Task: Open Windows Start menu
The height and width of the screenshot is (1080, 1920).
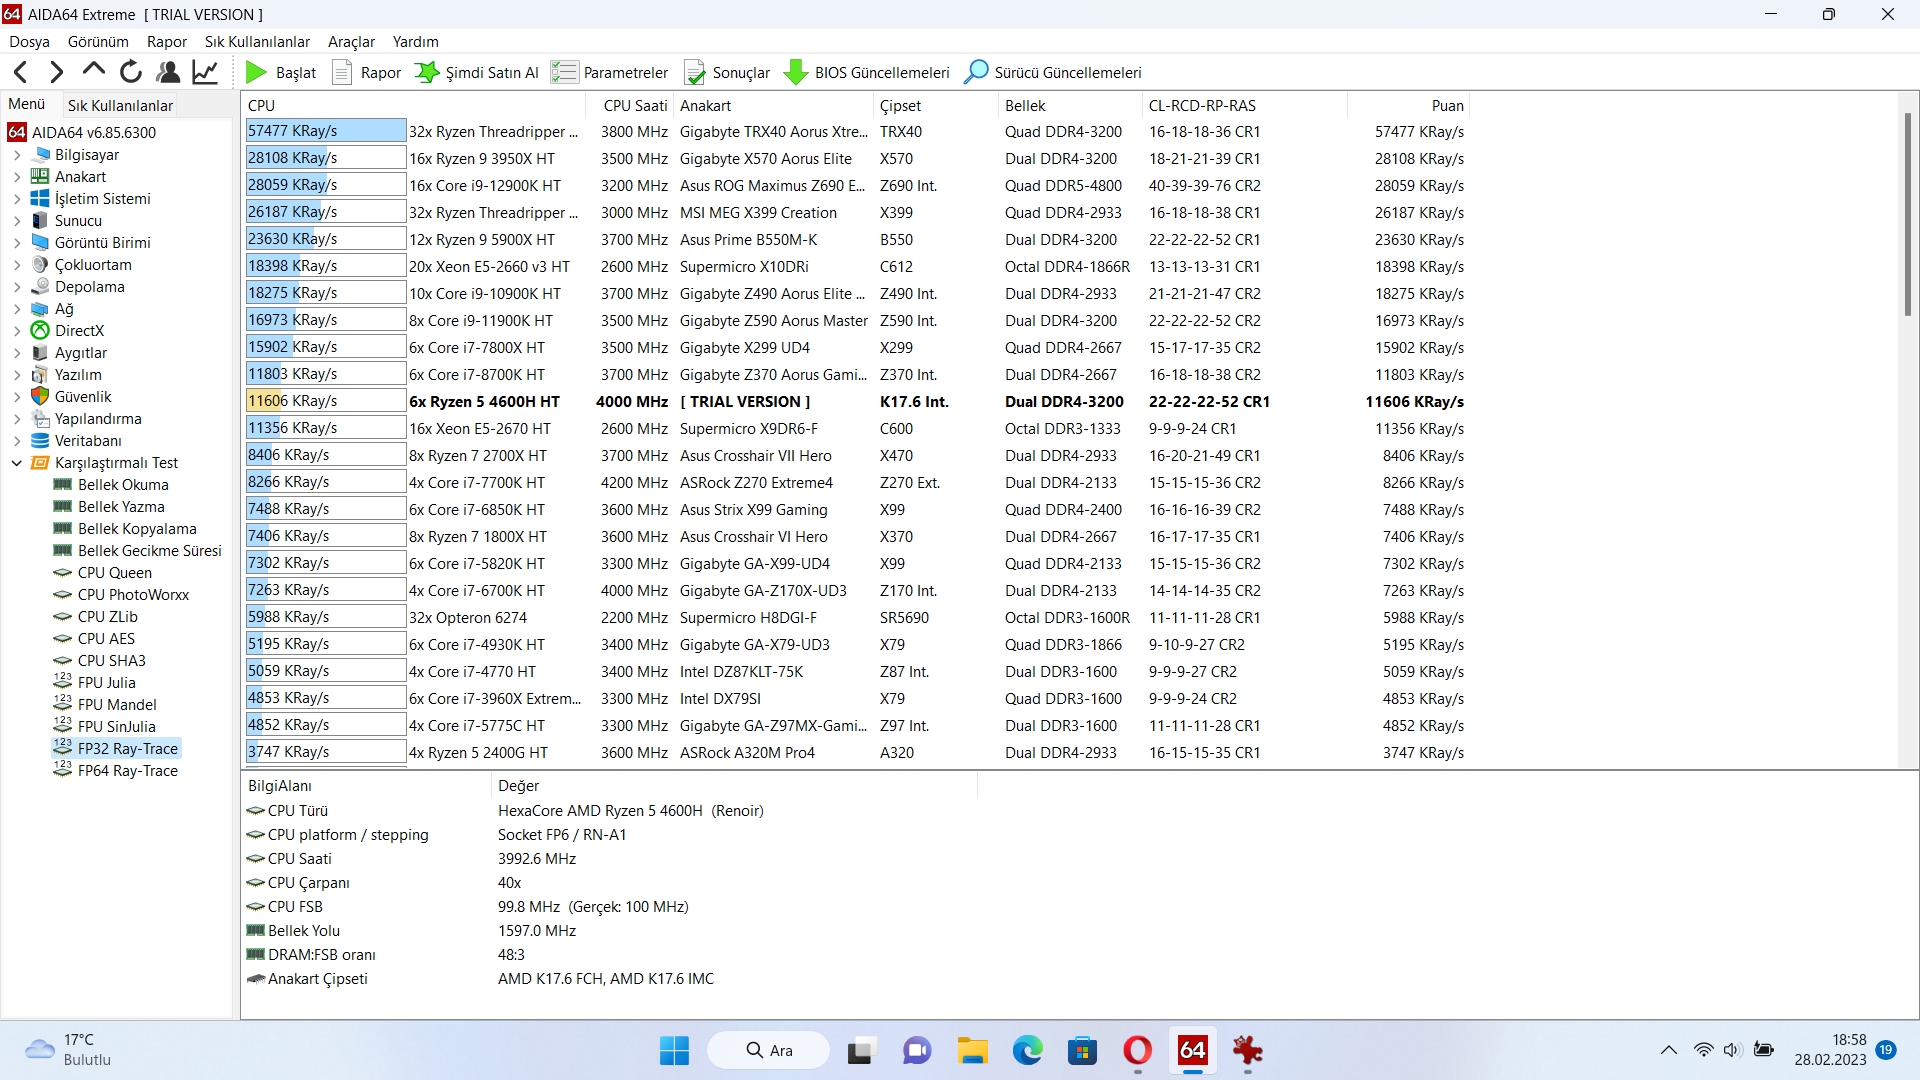Action: (x=674, y=1051)
